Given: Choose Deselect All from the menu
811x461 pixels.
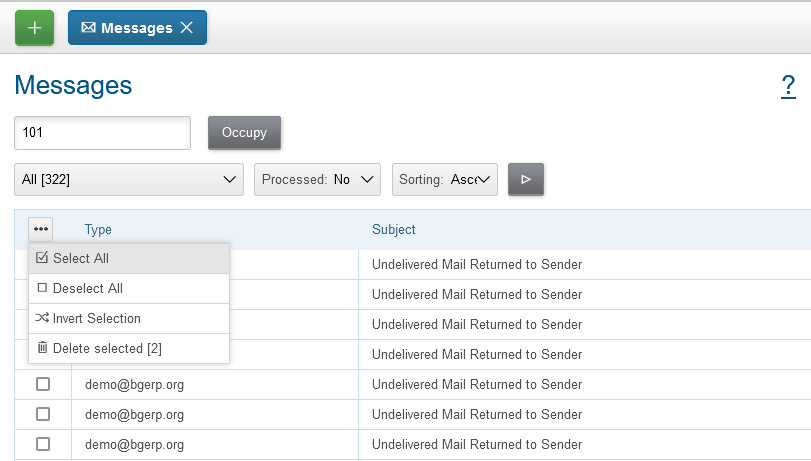Looking at the screenshot, I should point(87,288).
